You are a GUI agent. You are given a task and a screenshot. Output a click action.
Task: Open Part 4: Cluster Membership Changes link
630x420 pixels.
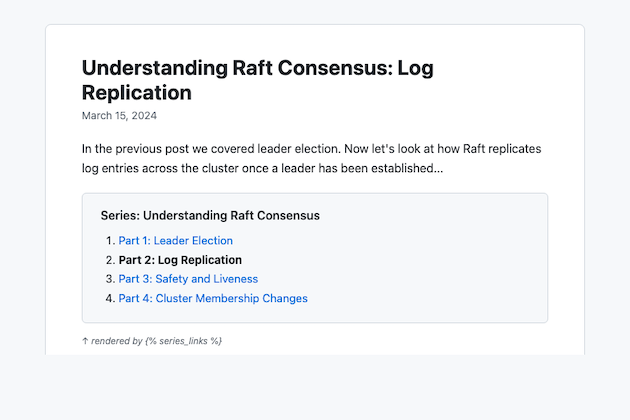(x=213, y=298)
